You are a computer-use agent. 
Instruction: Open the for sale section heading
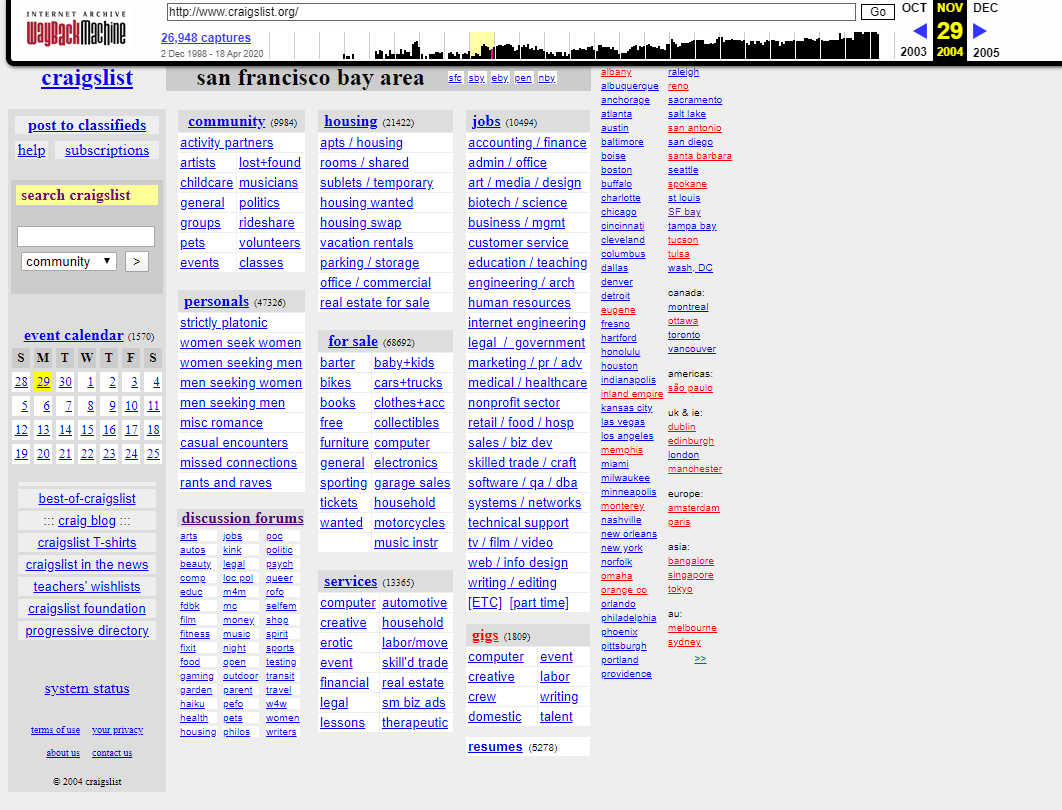353,341
